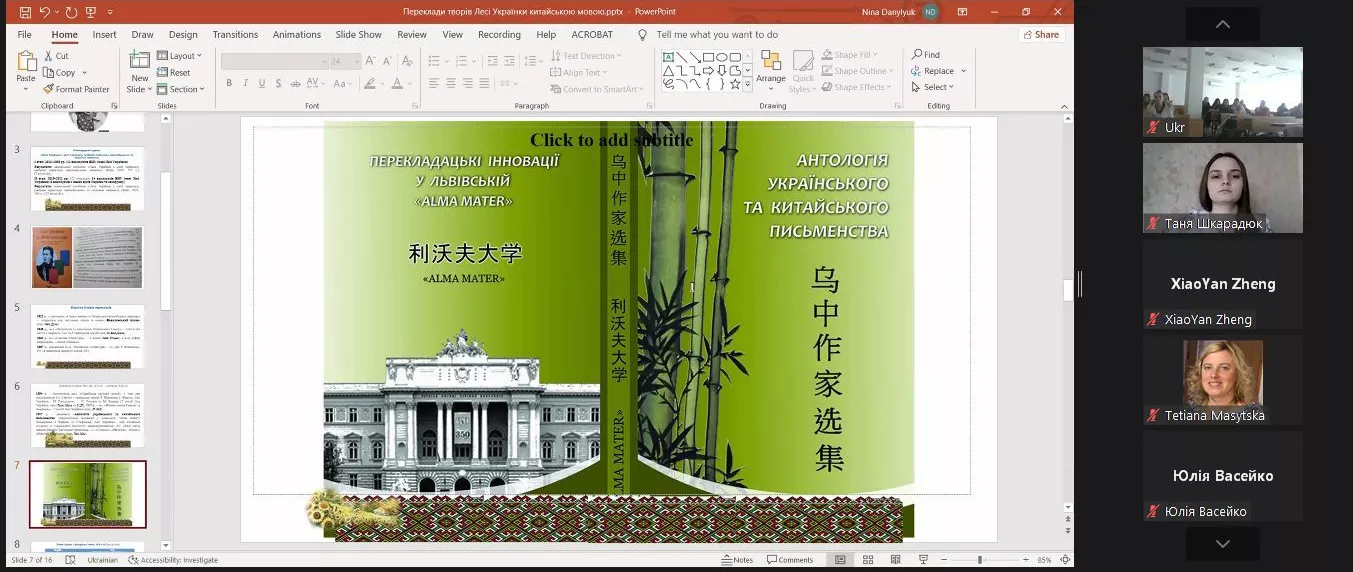Click the Arrange button
The image size is (1353, 572).
click(770, 68)
